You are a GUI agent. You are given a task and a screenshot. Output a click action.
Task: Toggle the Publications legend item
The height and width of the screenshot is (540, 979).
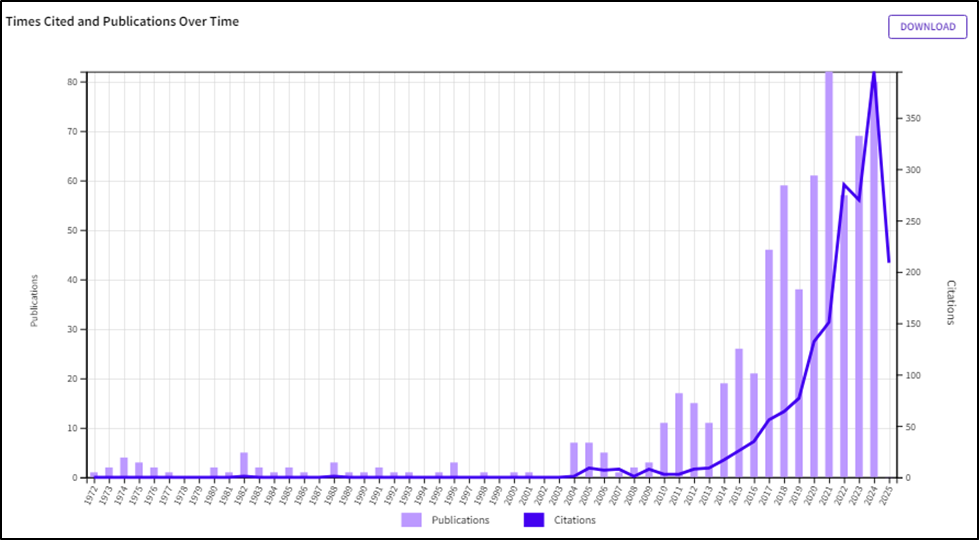coord(460,520)
